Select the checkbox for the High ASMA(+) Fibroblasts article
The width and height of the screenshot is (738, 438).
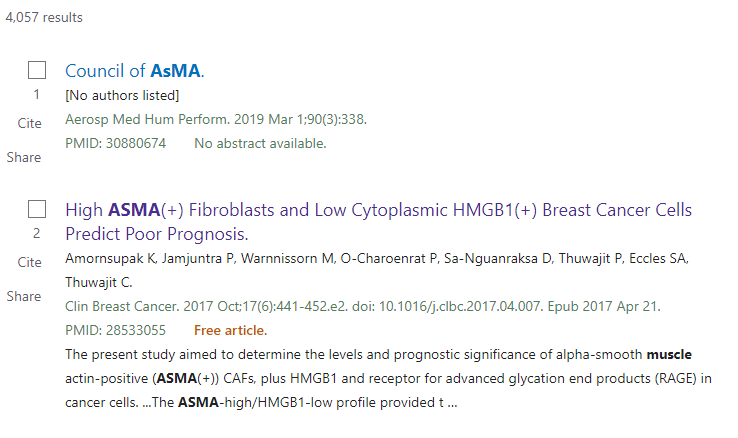coord(37,210)
